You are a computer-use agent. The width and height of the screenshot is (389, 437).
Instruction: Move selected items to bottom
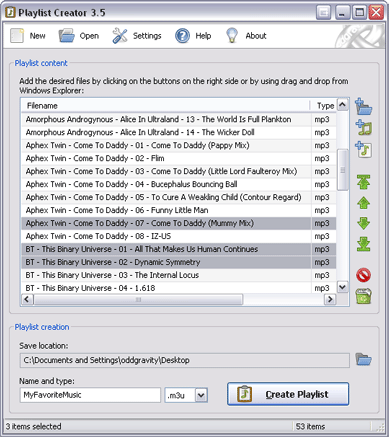(x=363, y=244)
